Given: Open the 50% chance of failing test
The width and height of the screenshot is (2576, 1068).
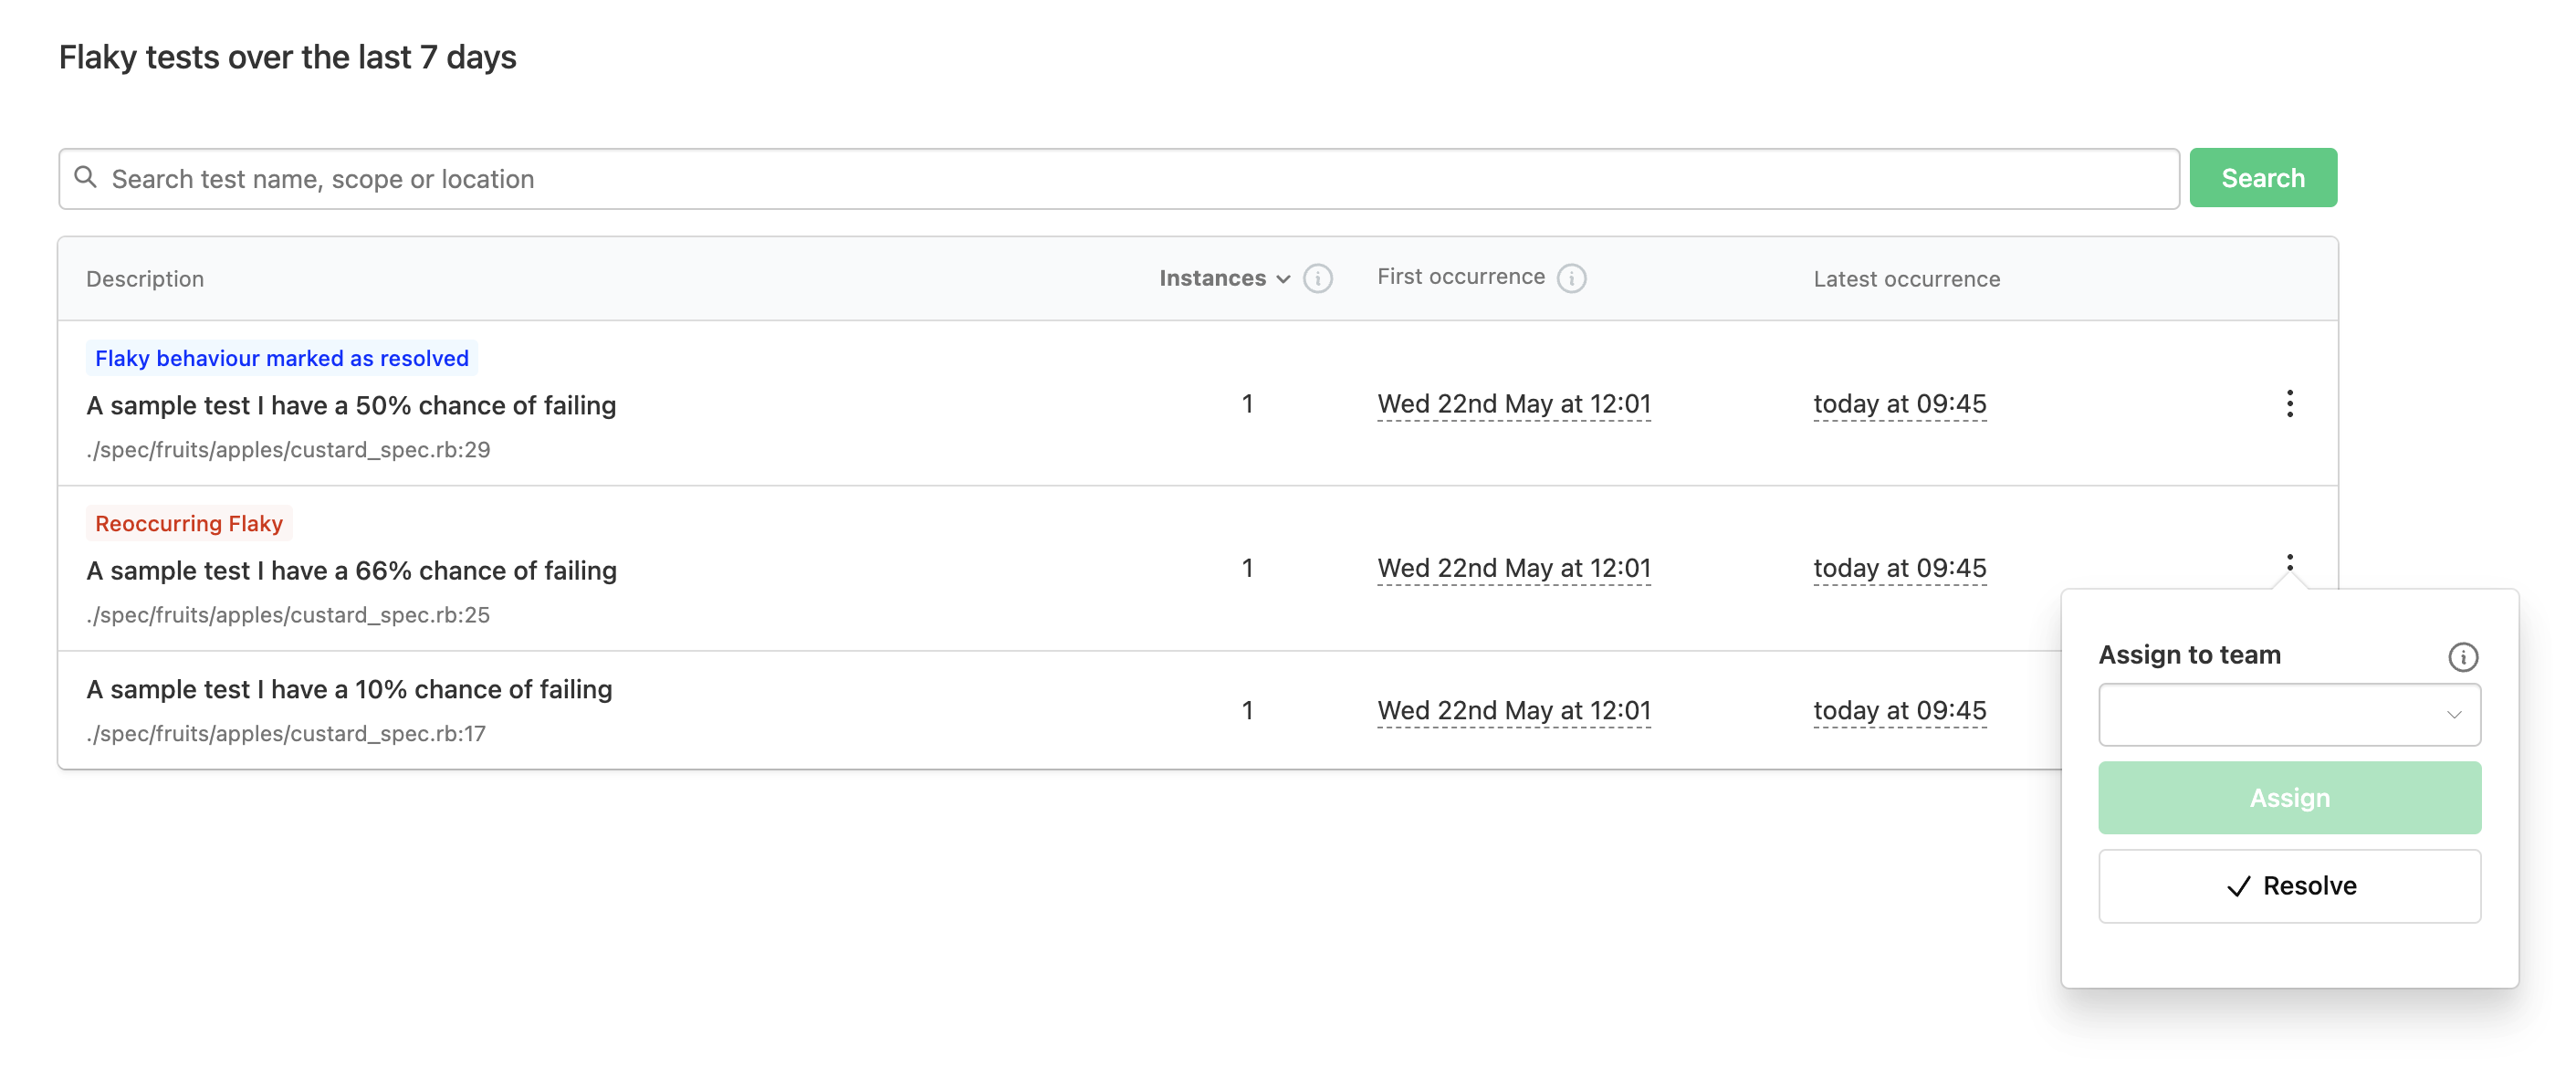Looking at the screenshot, I should pyautogui.click(x=351, y=405).
